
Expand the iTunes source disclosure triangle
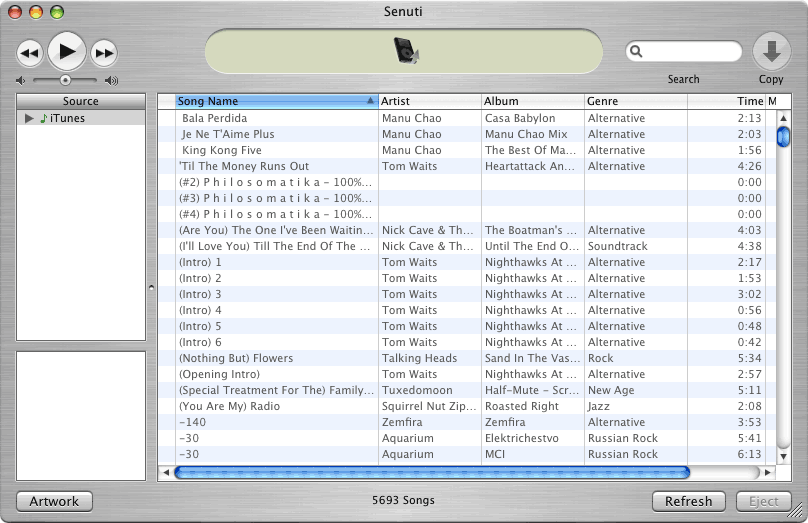coord(29,118)
